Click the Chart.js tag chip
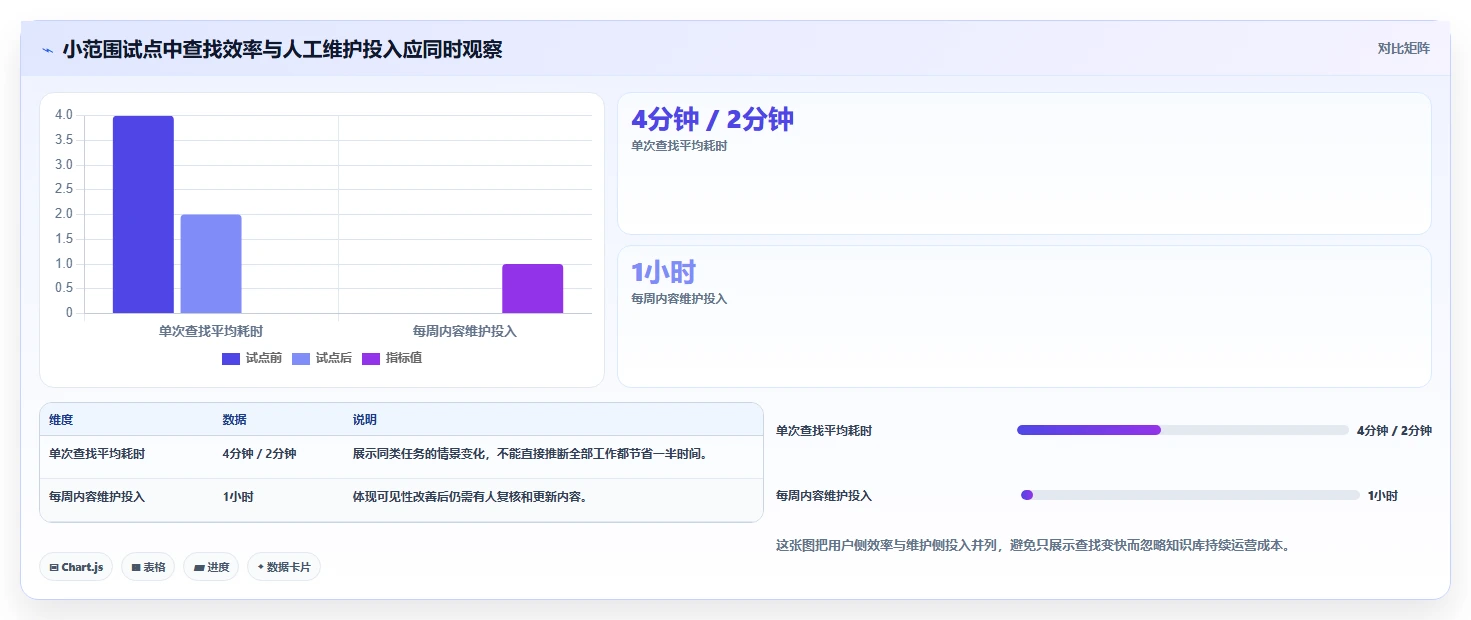Viewport: 1471px width, 620px height. click(x=76, y=567)
